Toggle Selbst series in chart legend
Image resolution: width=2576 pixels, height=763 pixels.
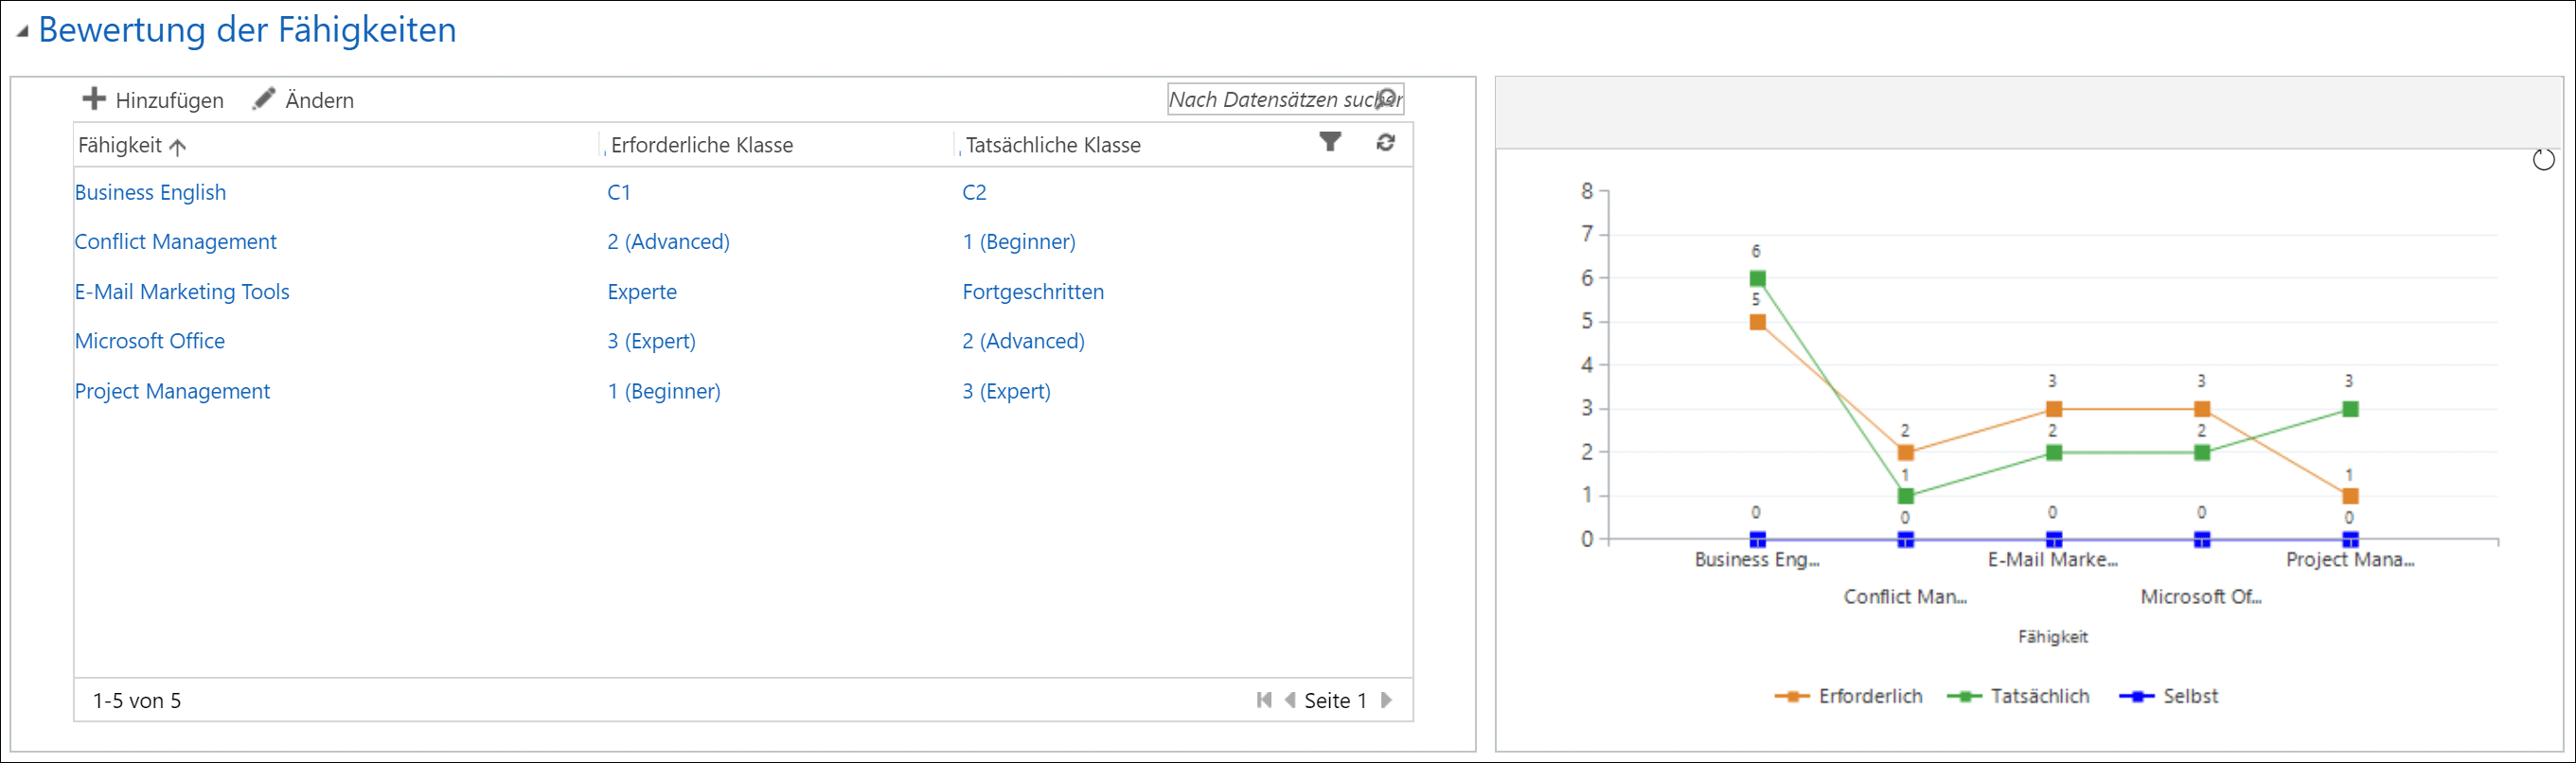2168,696
